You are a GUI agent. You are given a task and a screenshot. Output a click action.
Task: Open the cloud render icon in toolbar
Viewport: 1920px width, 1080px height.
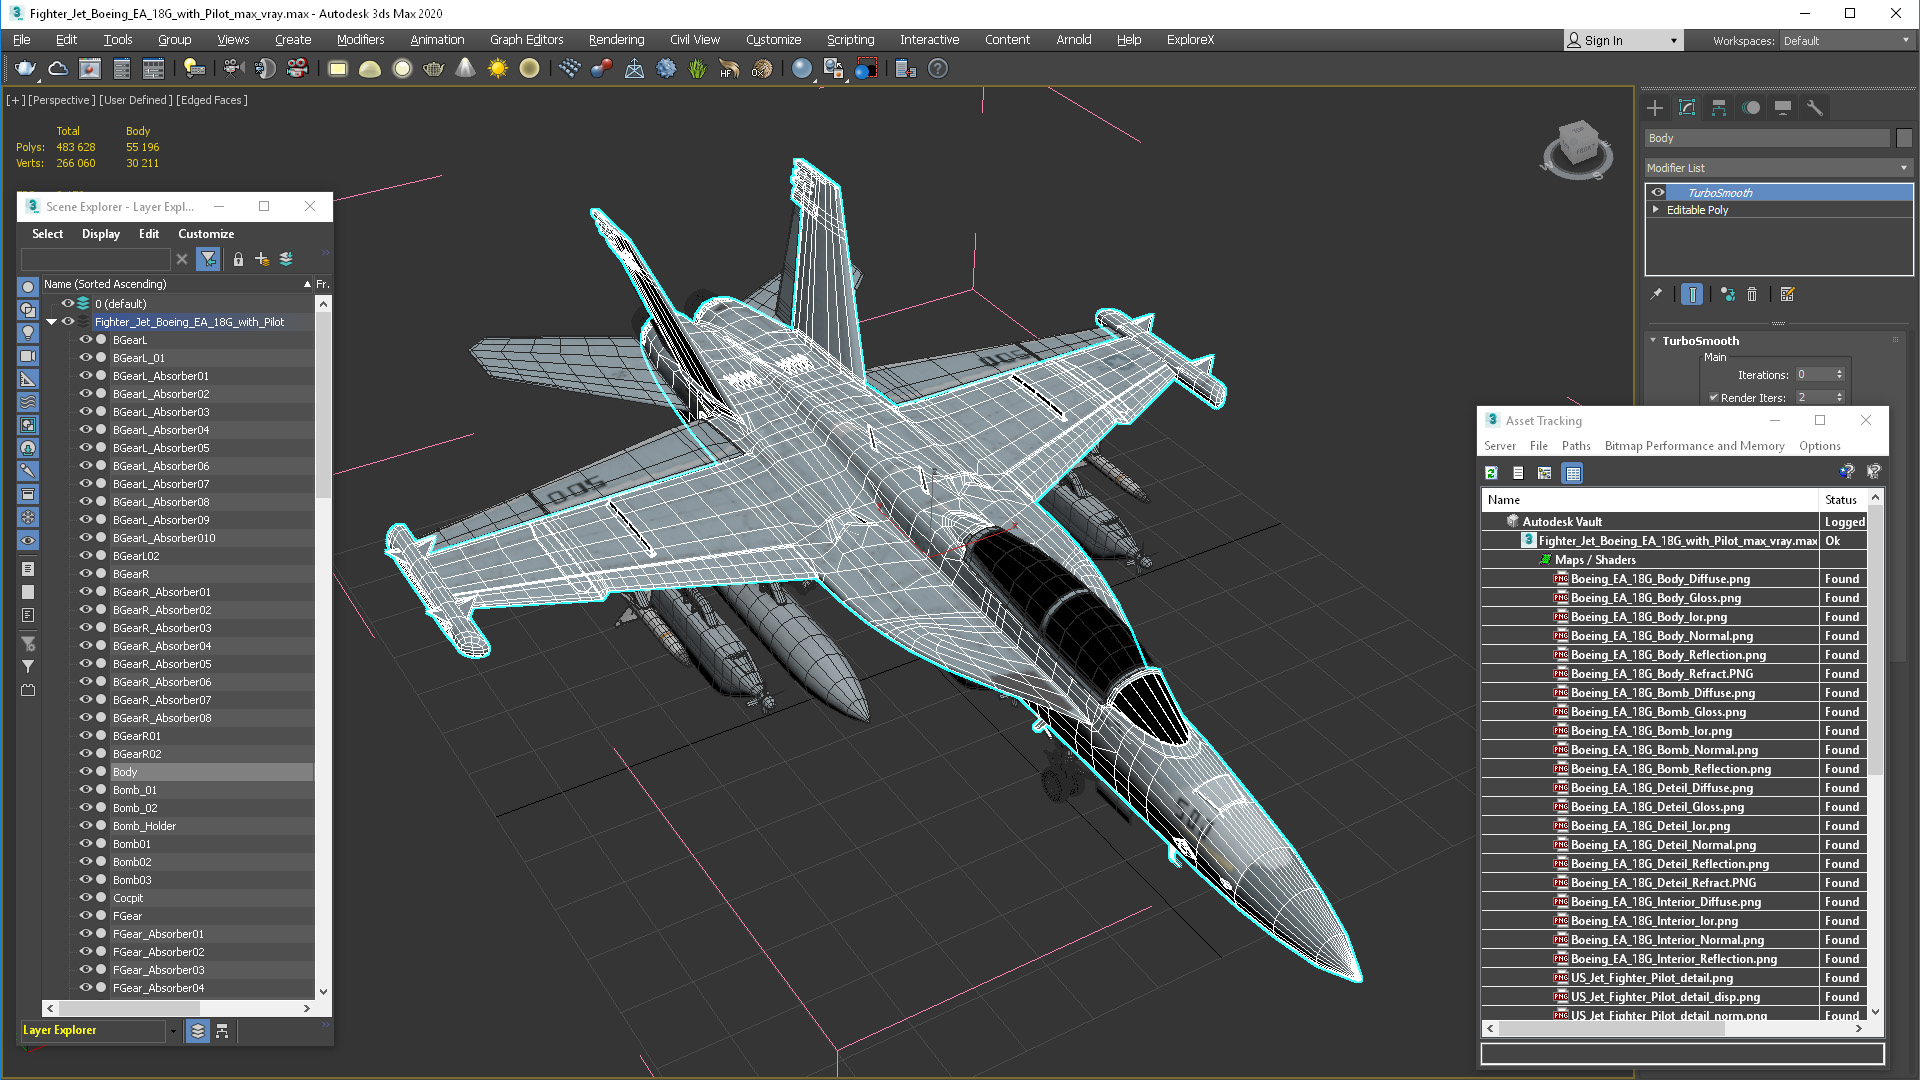[58, 68]
